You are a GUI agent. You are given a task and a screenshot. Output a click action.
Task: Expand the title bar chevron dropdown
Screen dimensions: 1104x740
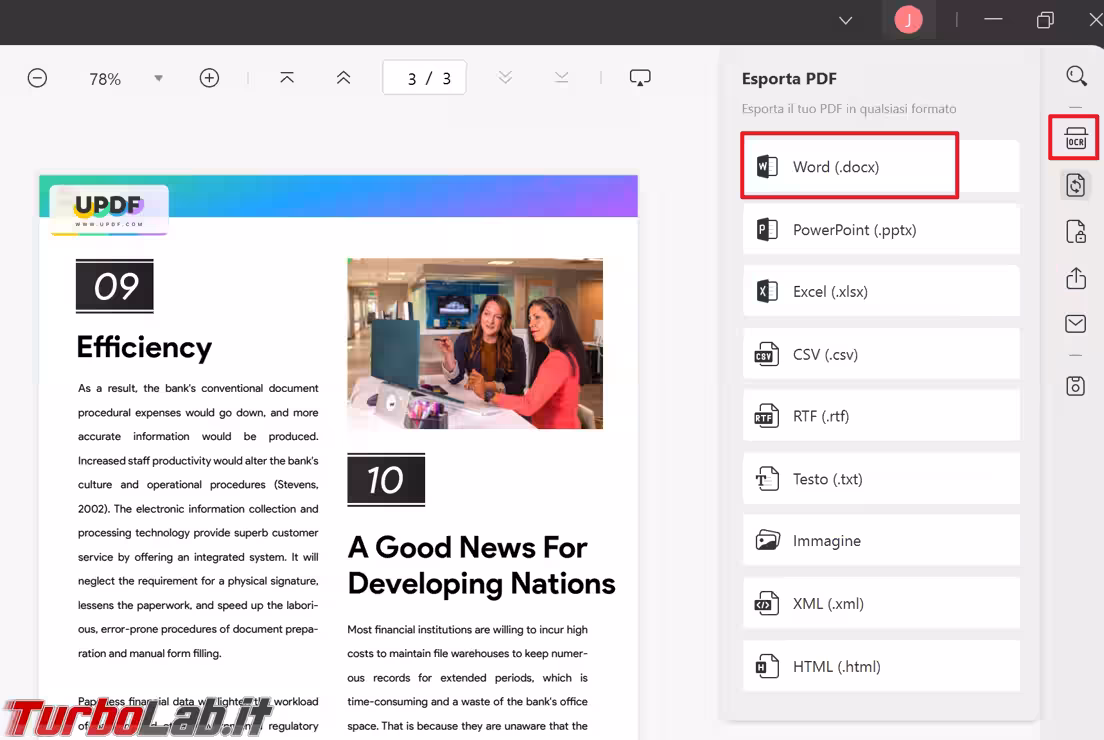(x=845, y=20)
